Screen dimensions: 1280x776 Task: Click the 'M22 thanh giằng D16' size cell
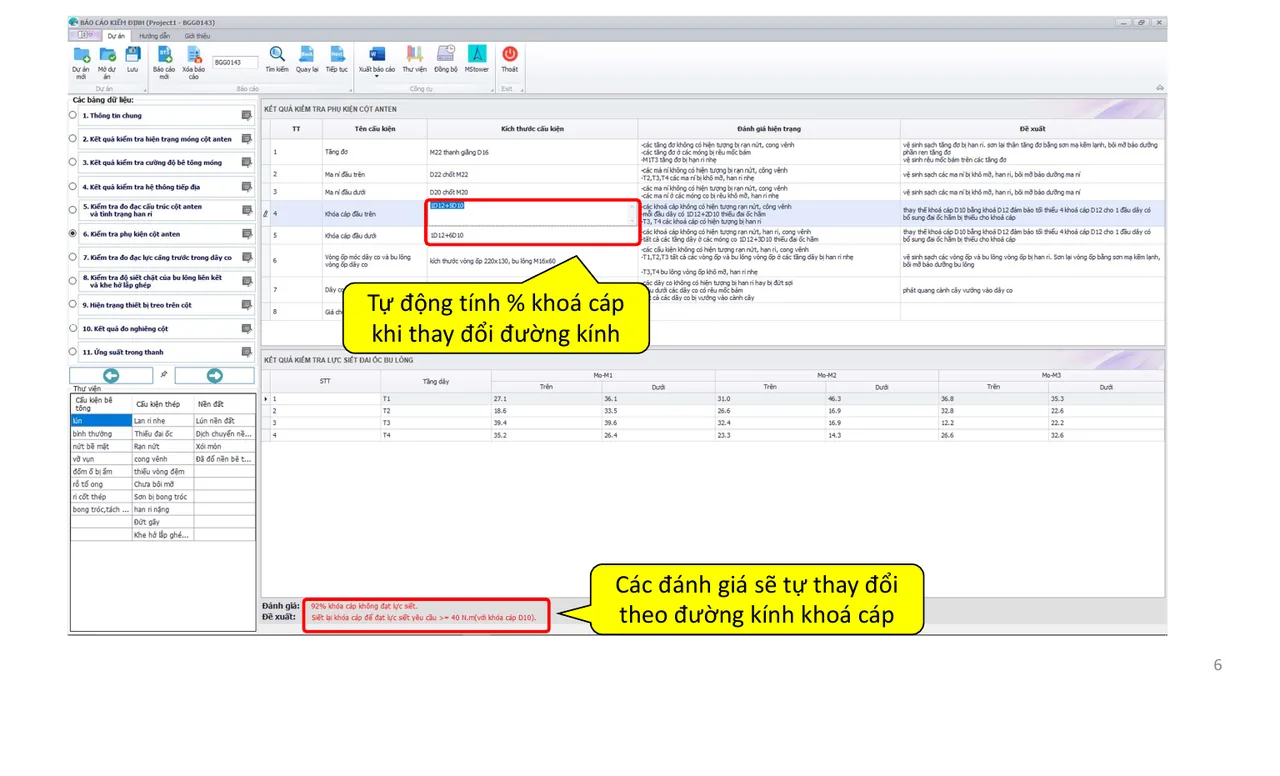pos(532,152)
